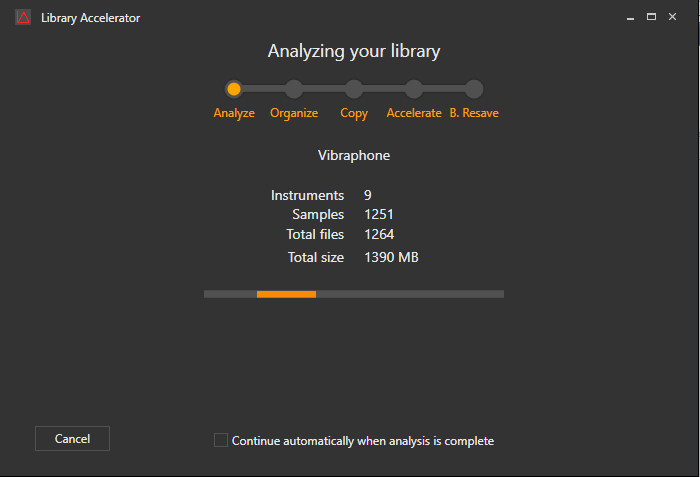Click the Samples value 1251
The width and height of the screenshot is (700, 477).
[x=379, y=214]
